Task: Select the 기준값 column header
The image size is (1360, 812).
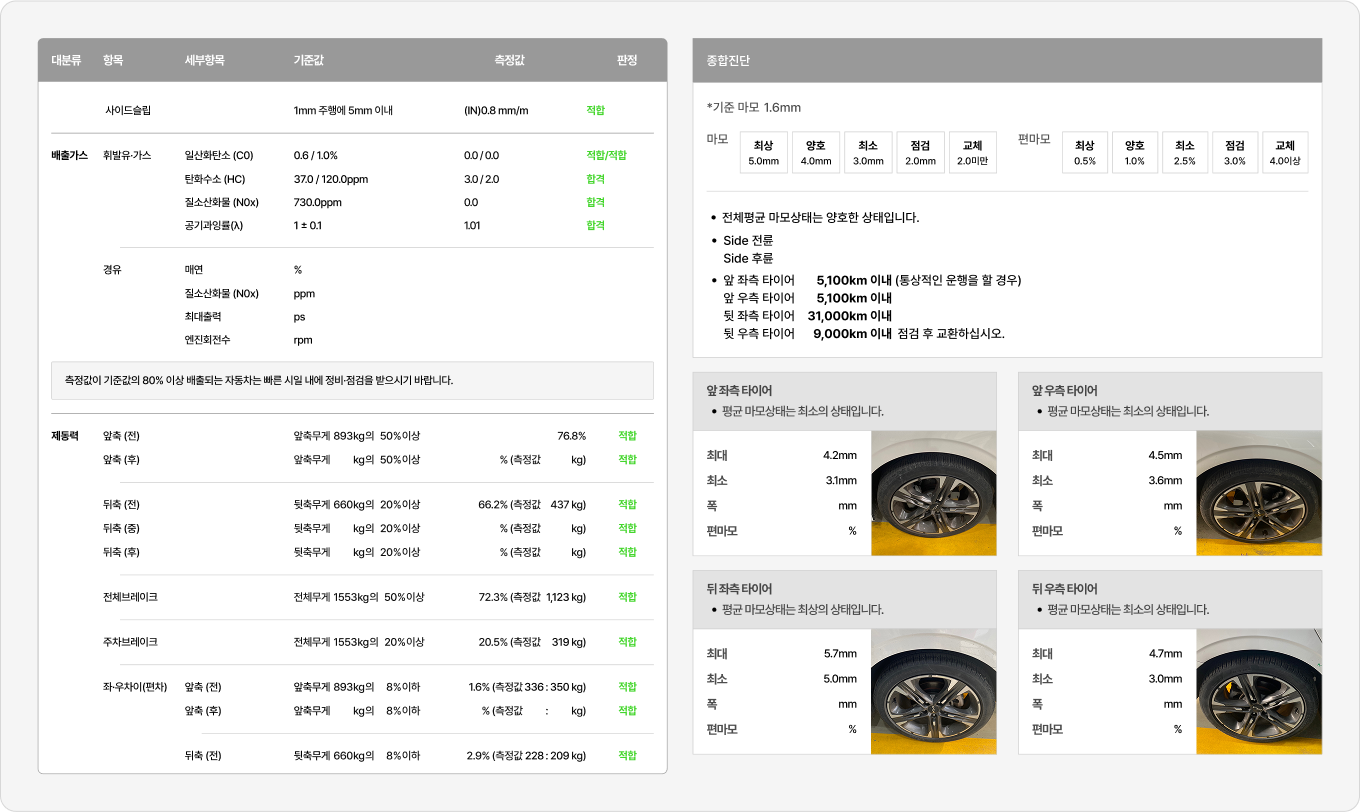Action: pos(308,61)
